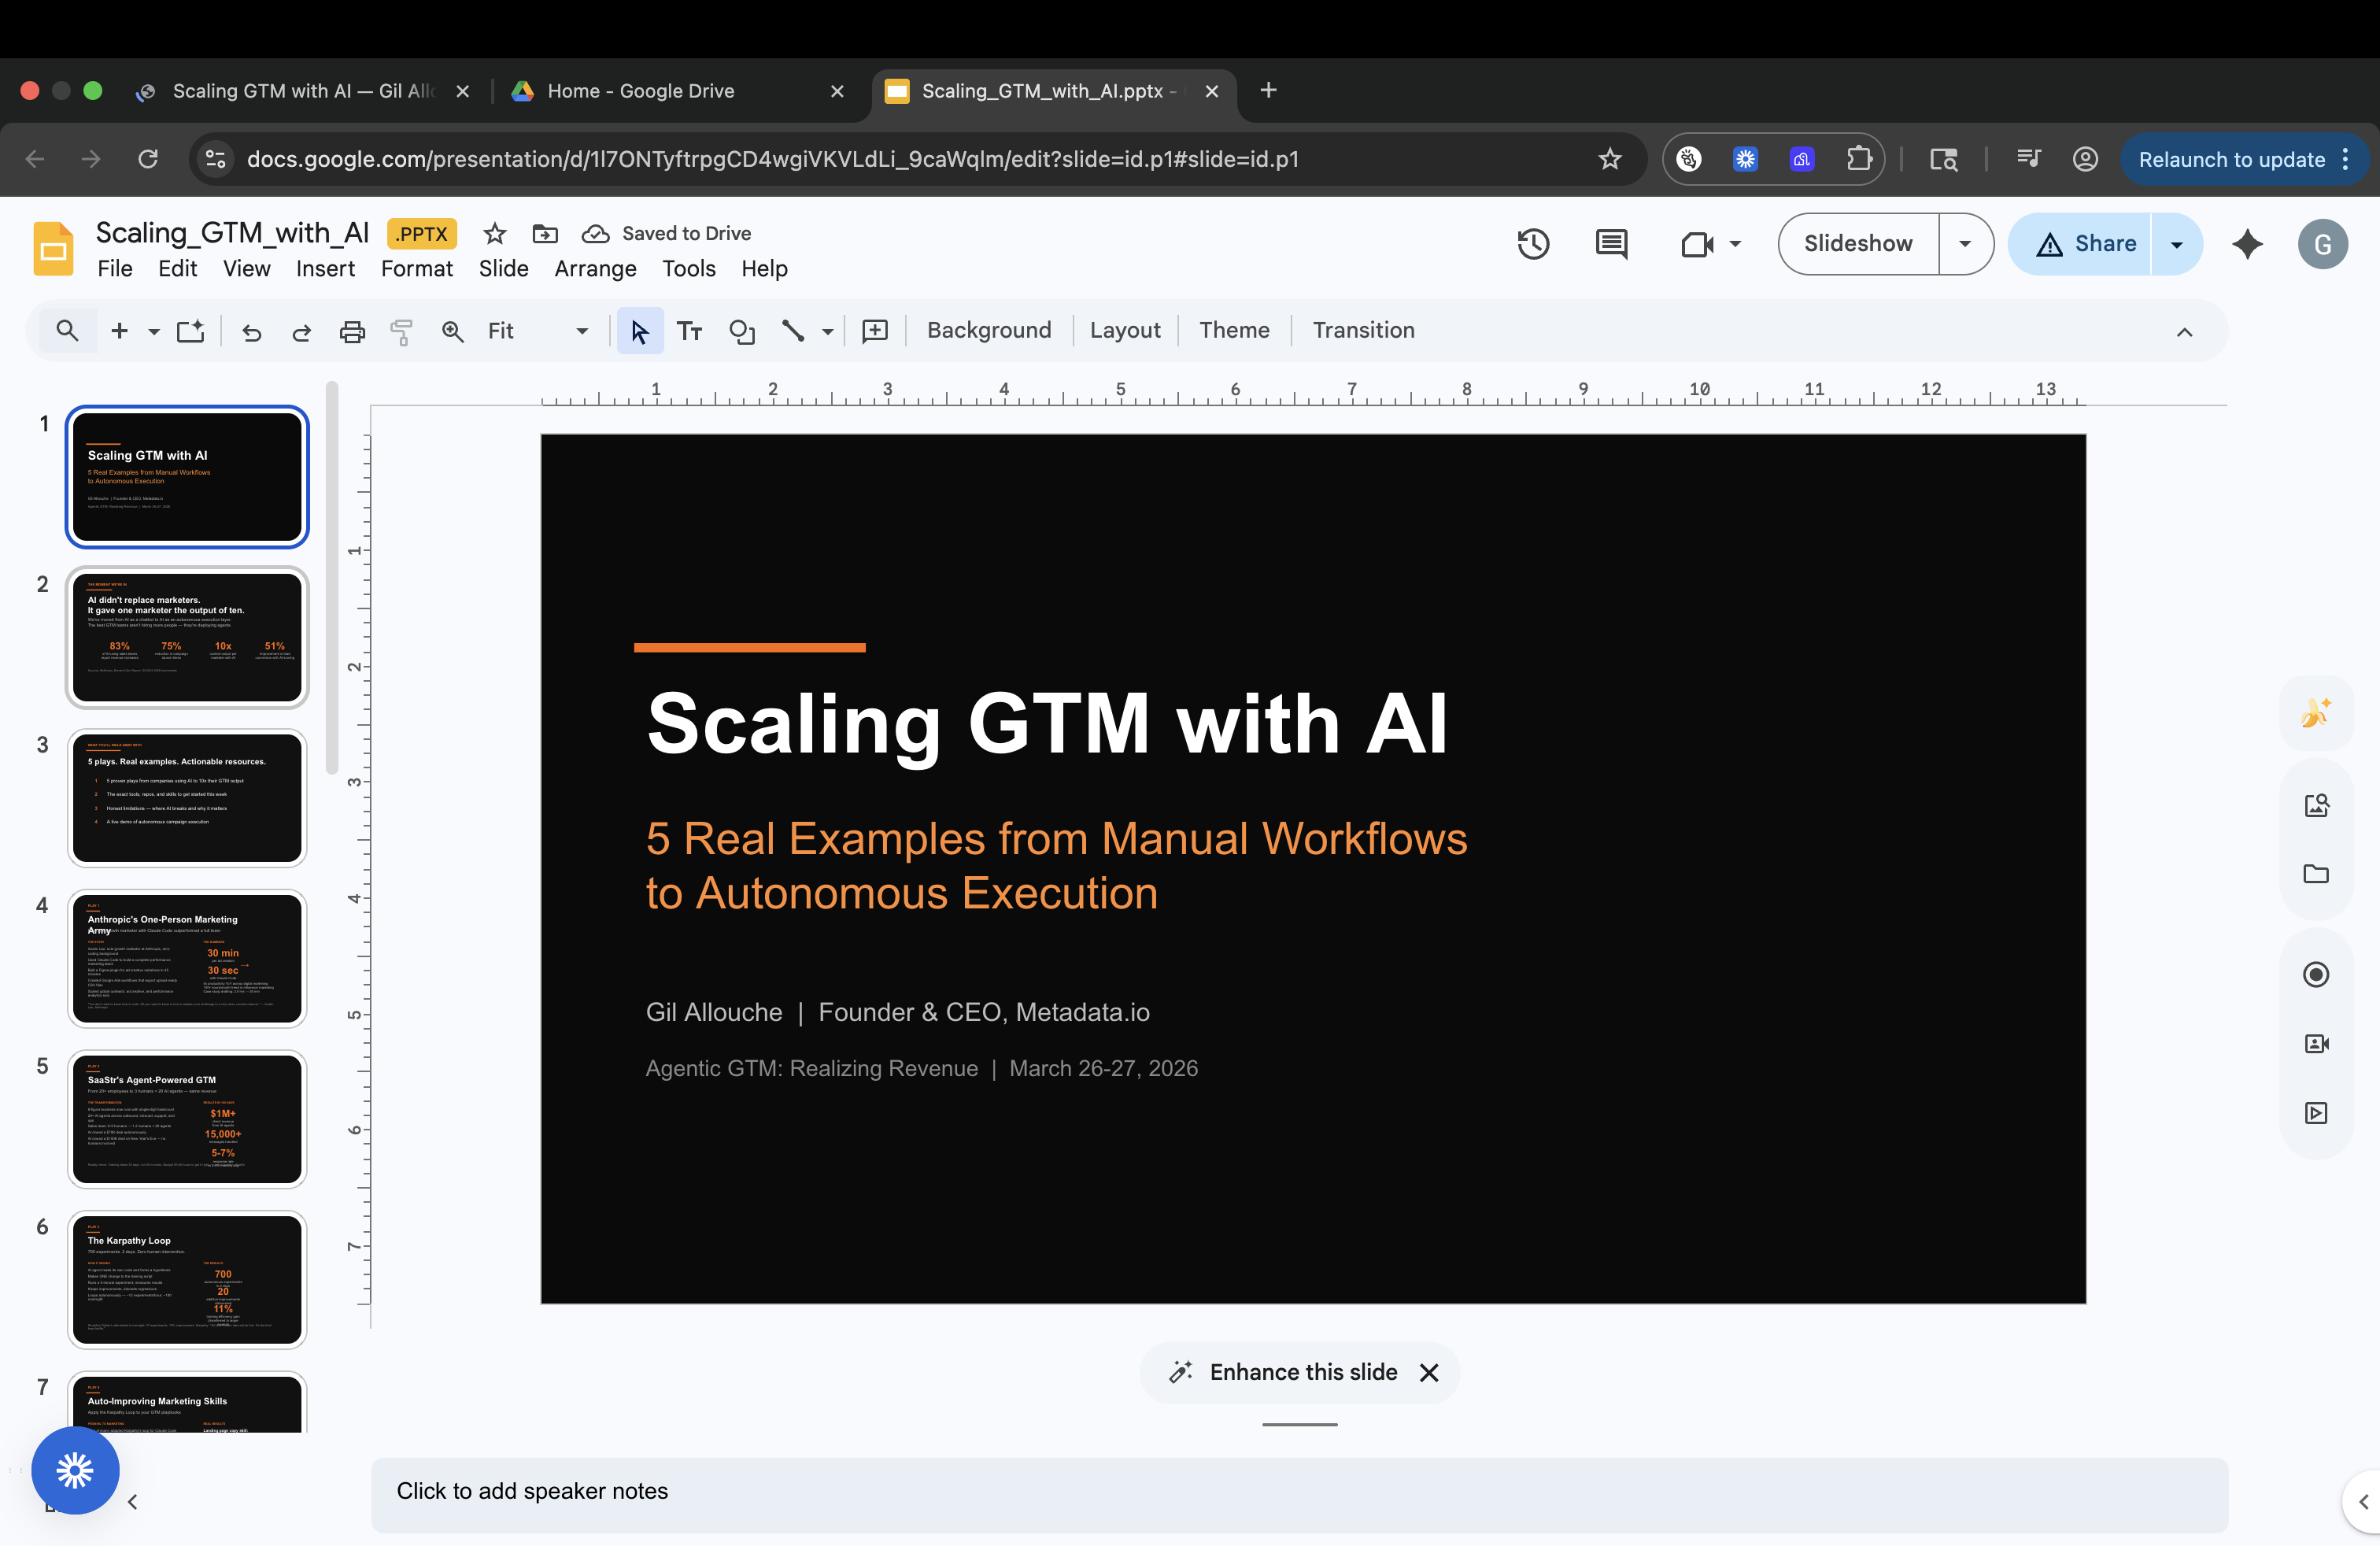Screen dimensions: 2380x1546
Task: Open the speaker spotlight side icon
Action: coord(2316,1044)
